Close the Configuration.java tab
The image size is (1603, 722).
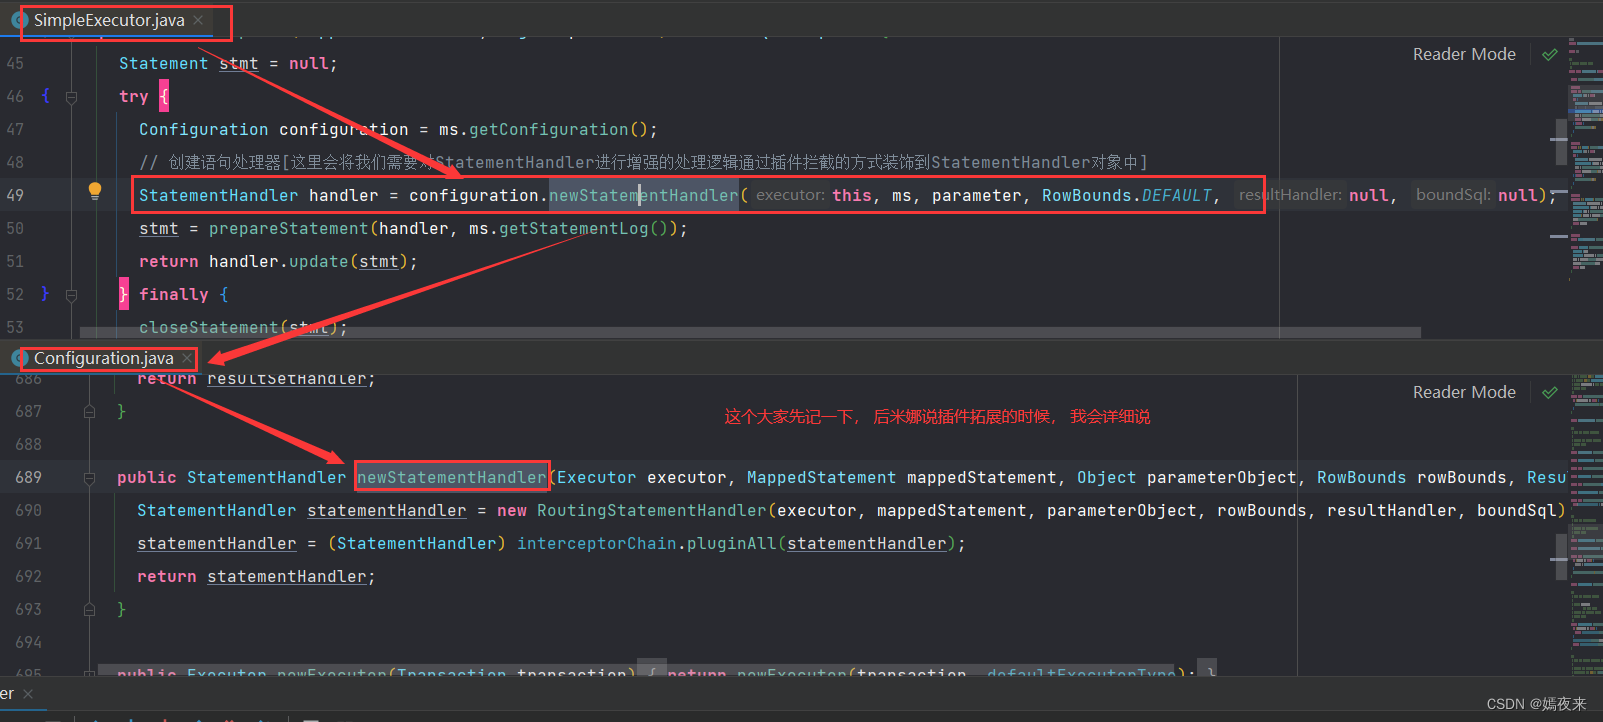click(187, 358)
